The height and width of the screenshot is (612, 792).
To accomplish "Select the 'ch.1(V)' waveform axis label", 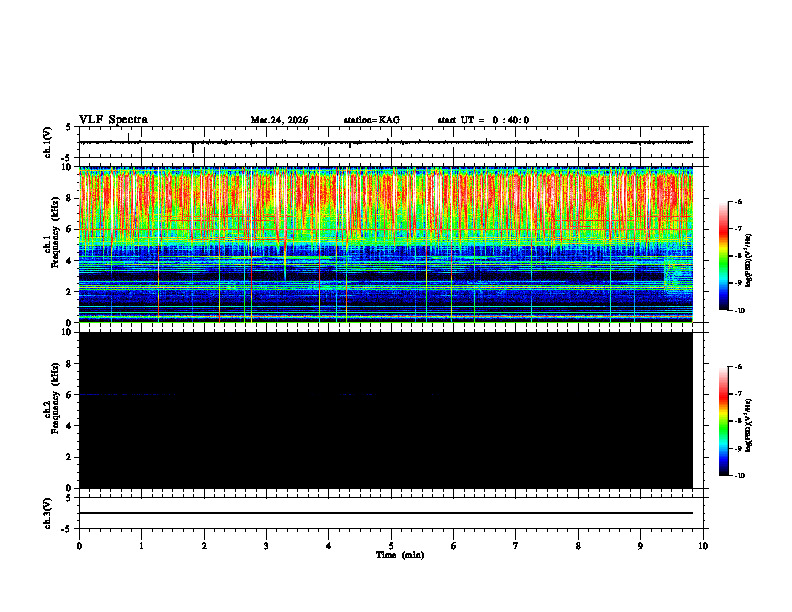I will point(48,142).
